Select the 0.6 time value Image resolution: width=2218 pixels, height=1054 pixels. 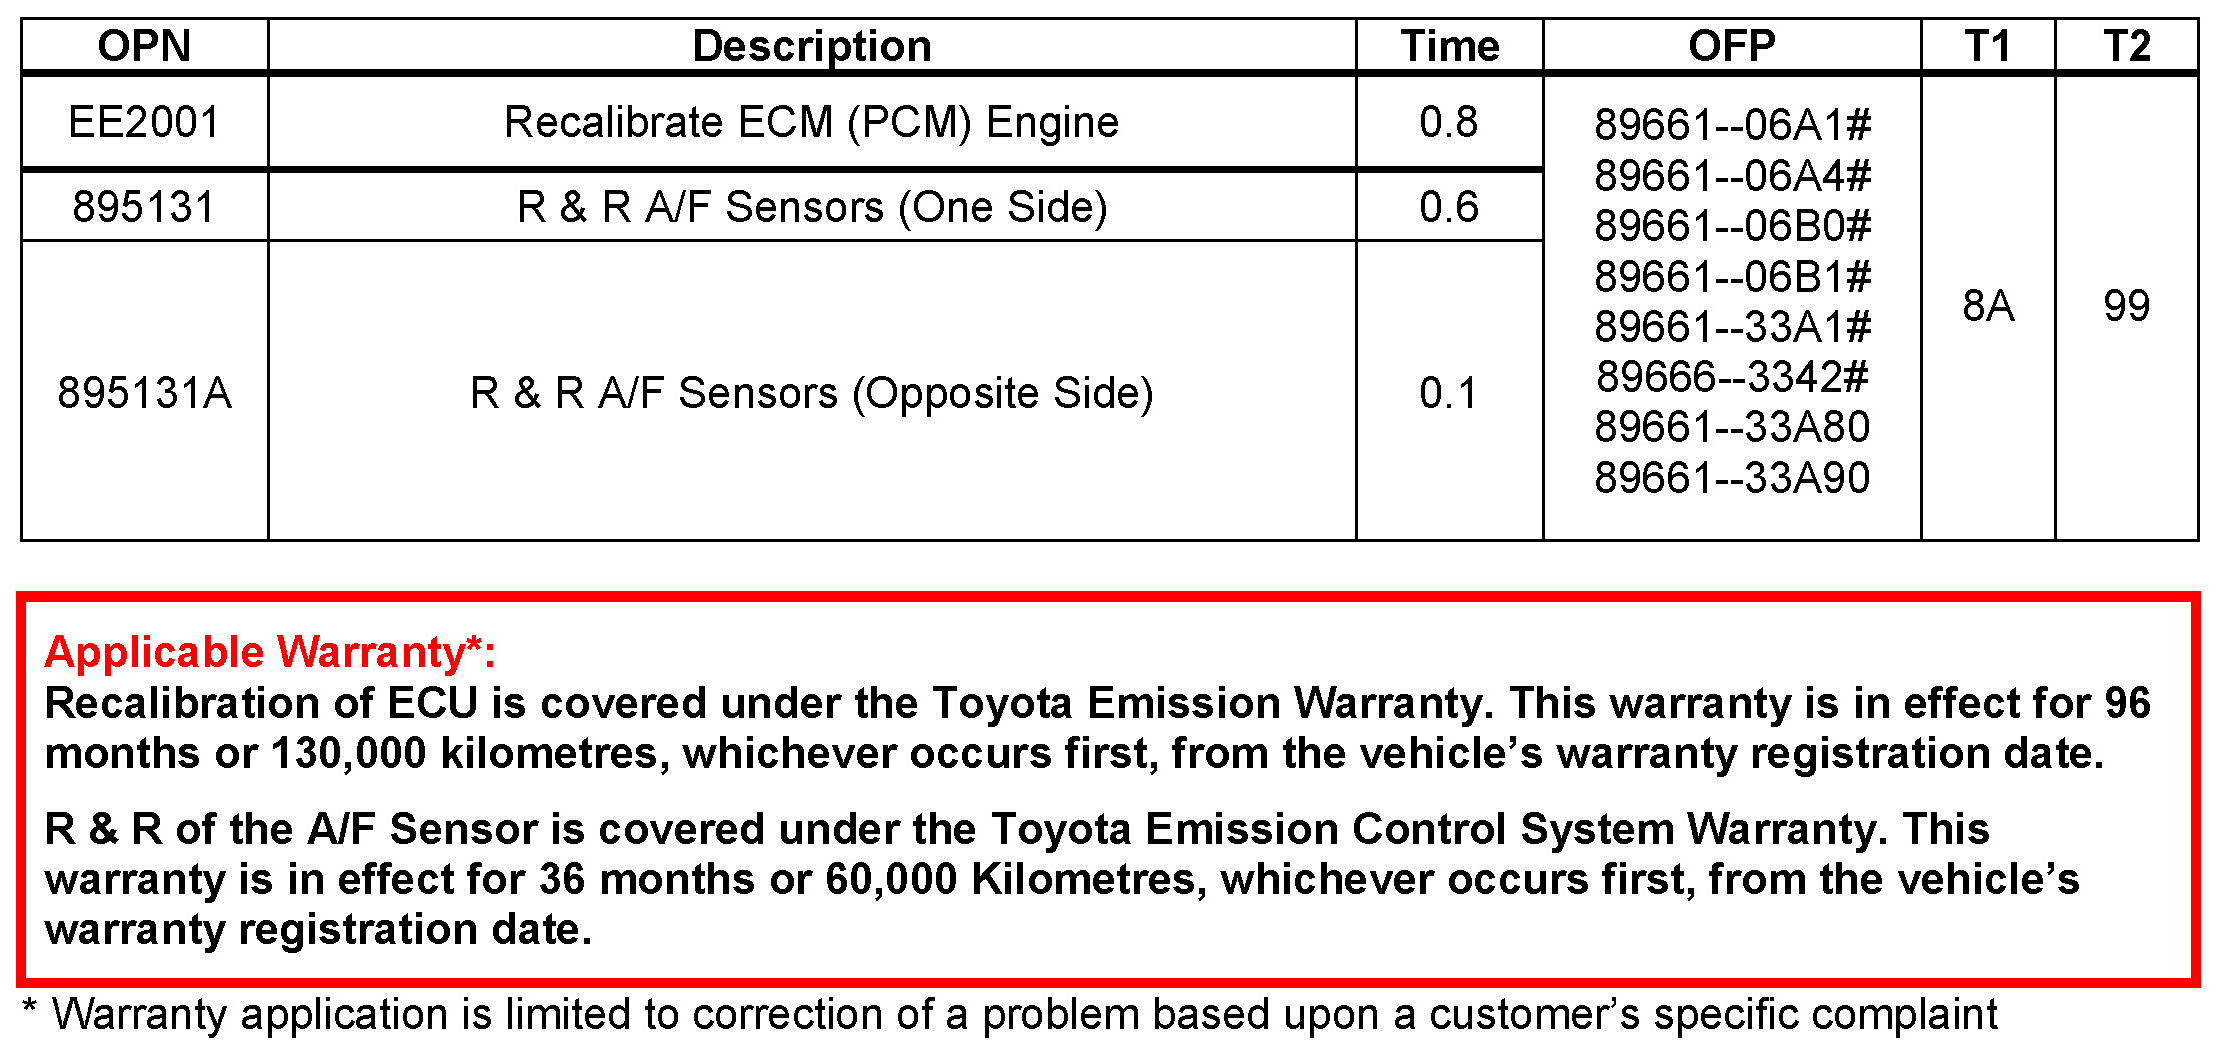coord(1449,207)
